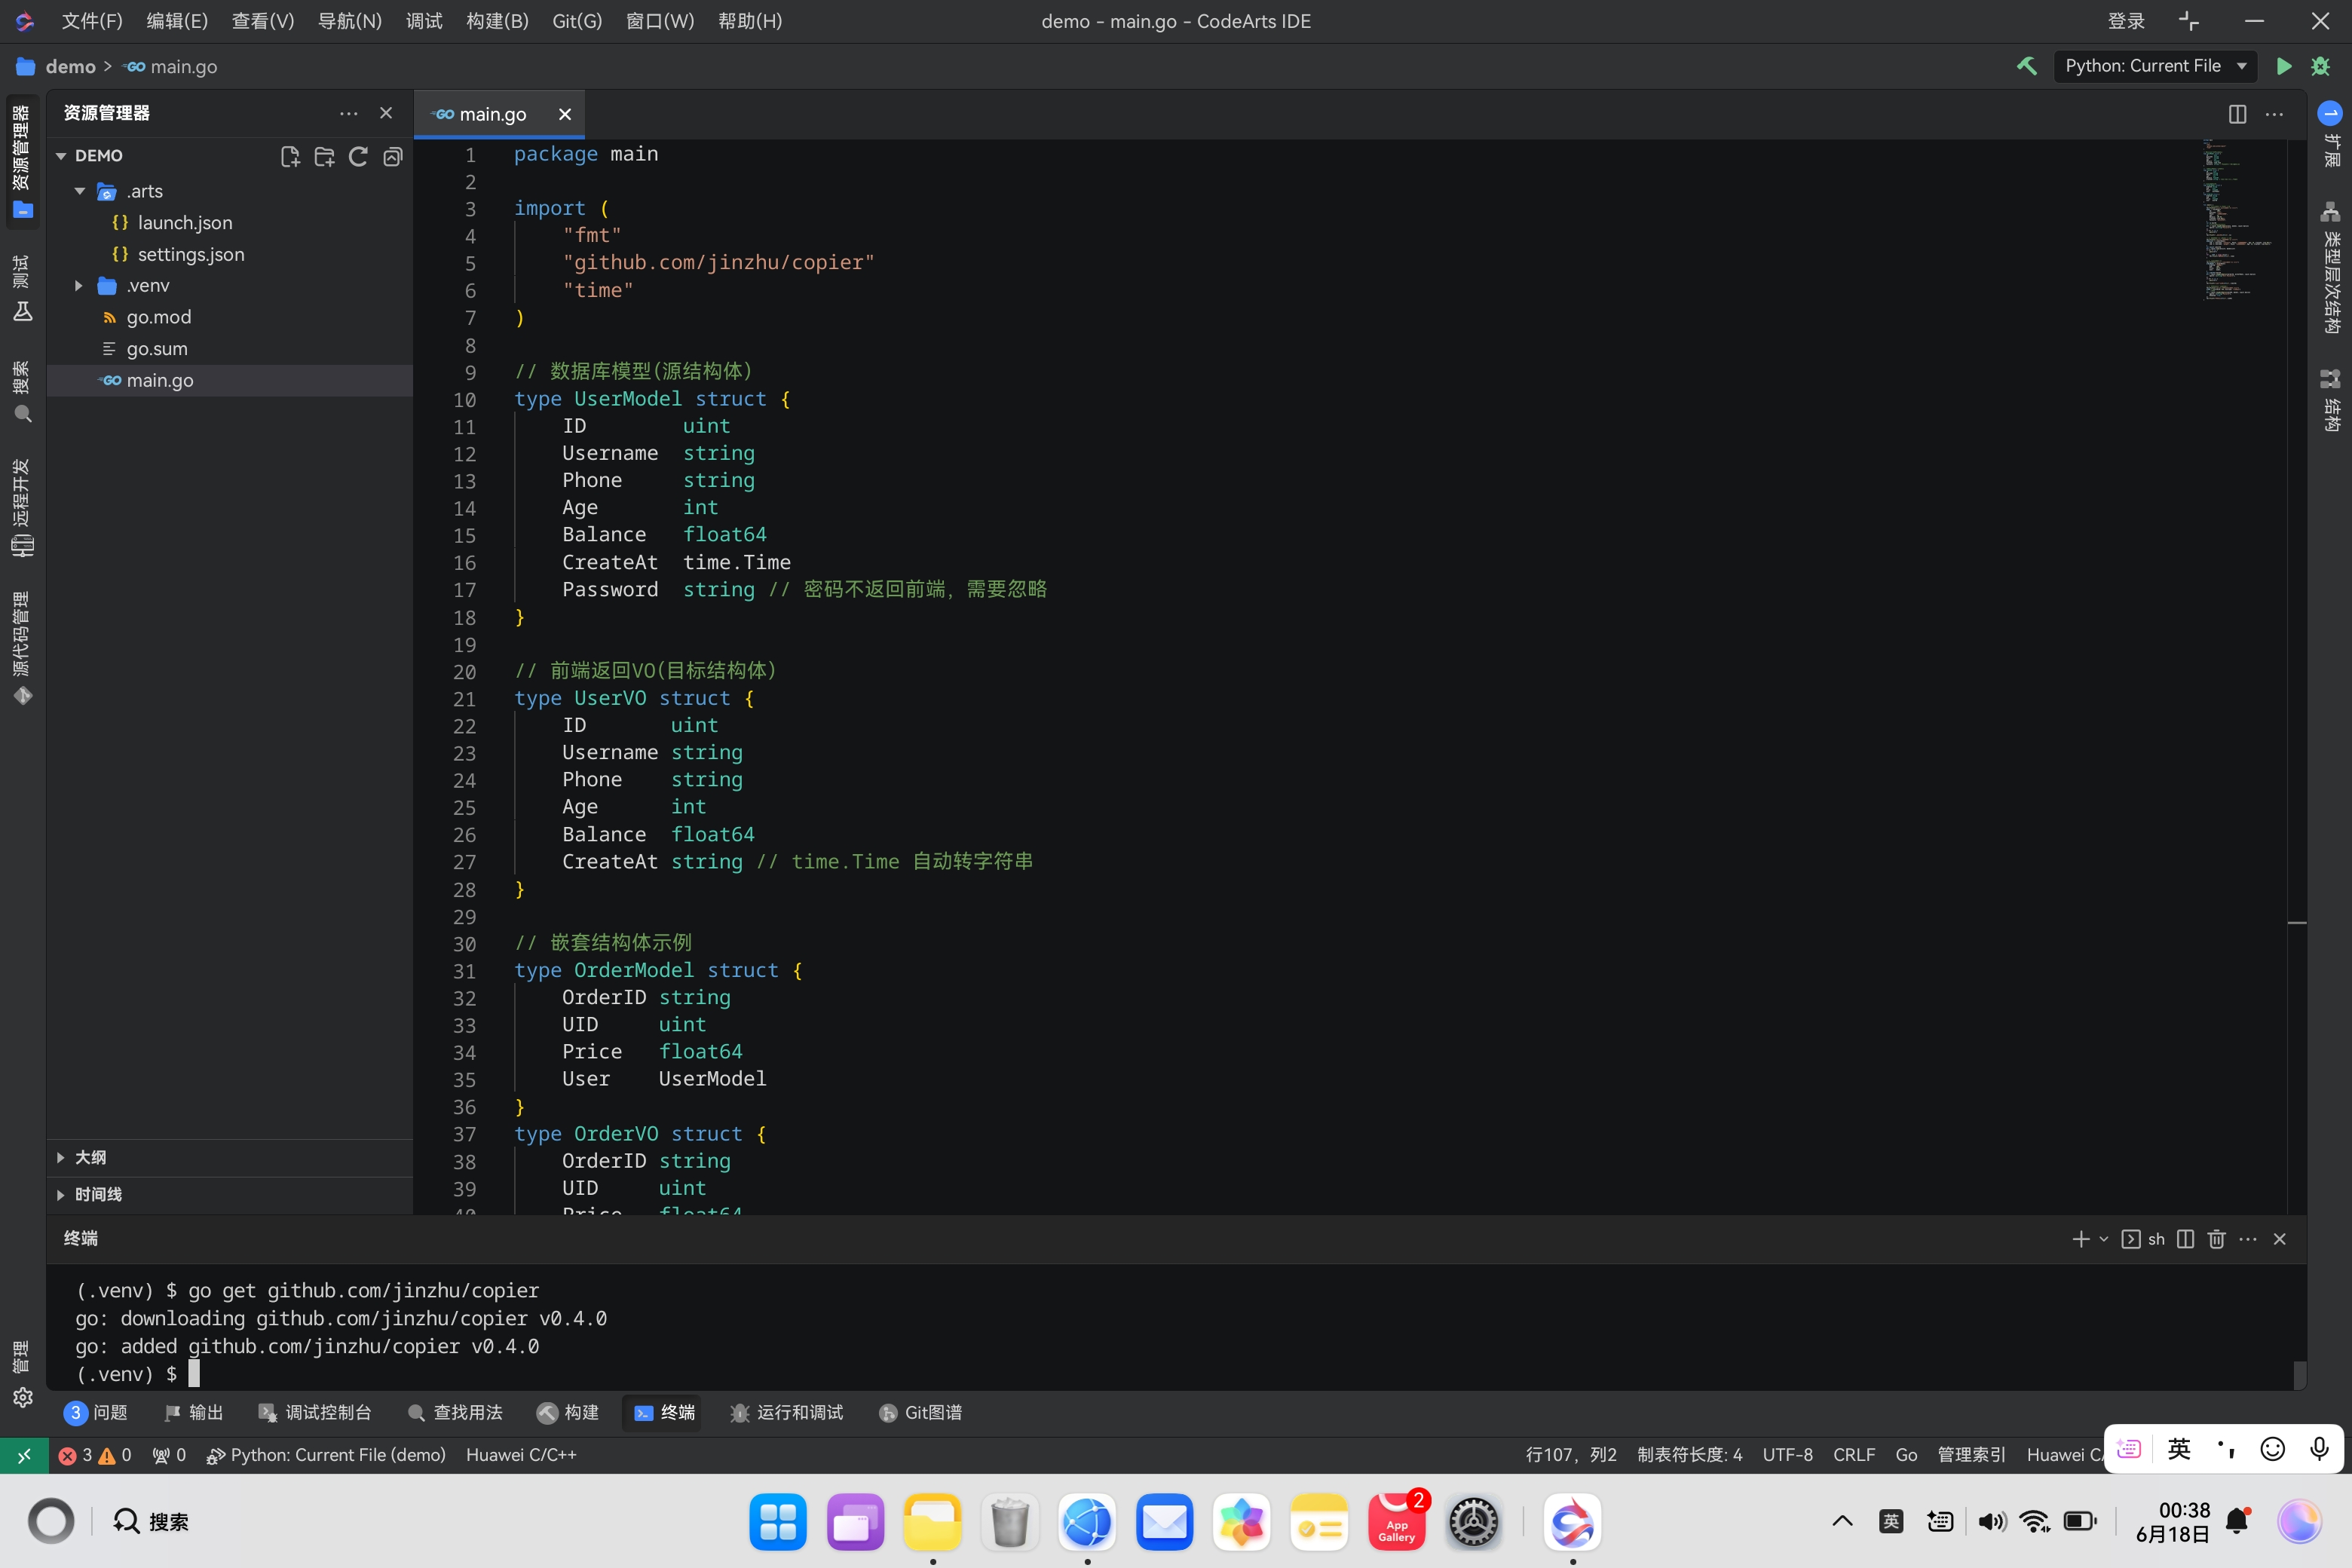Close the main.go editor tab
The image size is (2352, 1568).
[x=565, y=114]
